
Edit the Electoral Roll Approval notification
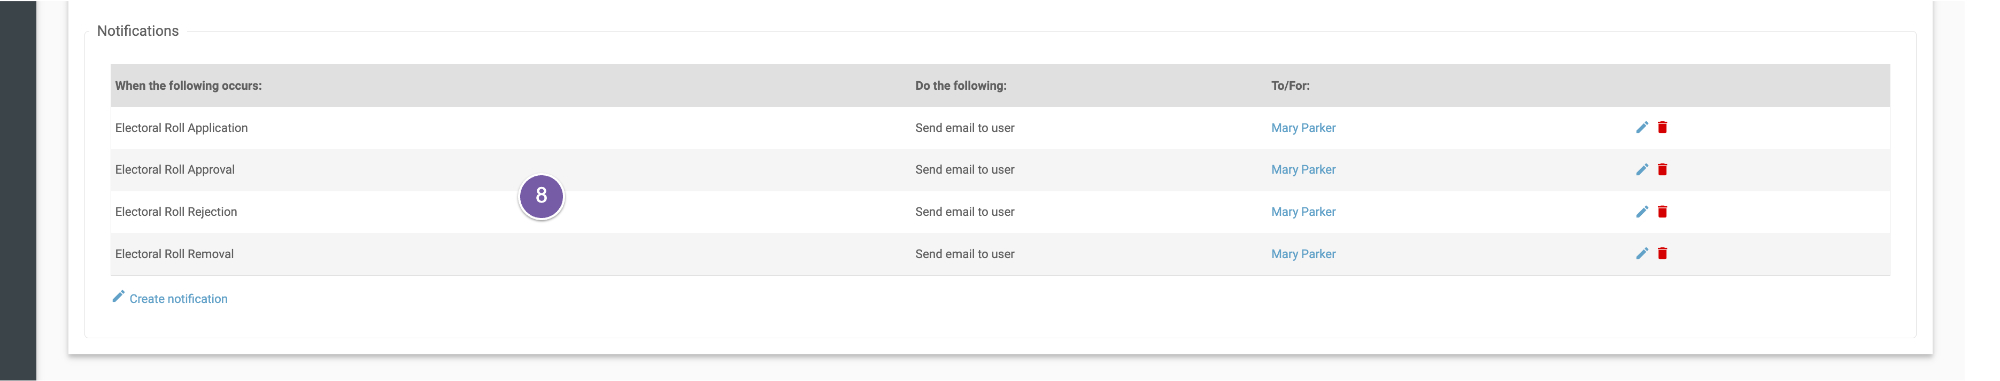(1642, 169)
